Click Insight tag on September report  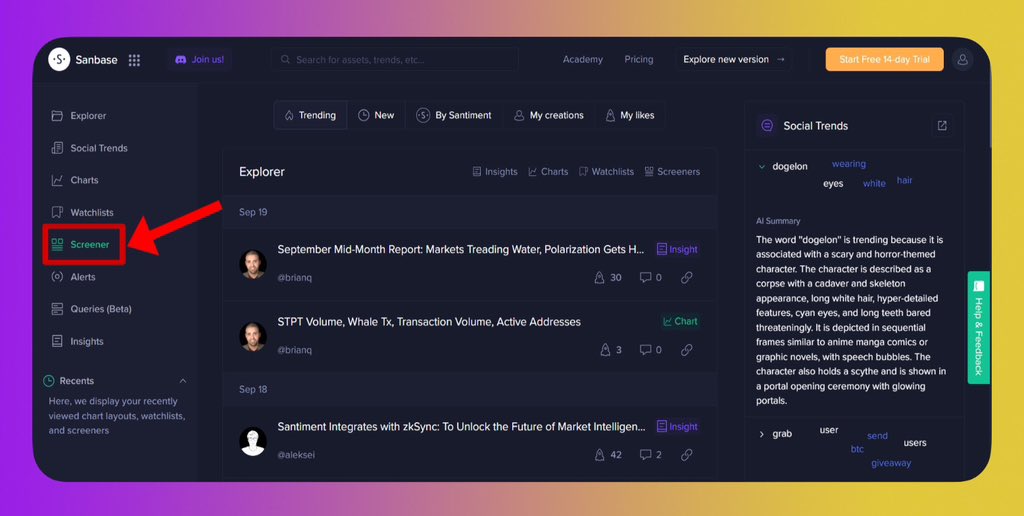pos(677,250)
